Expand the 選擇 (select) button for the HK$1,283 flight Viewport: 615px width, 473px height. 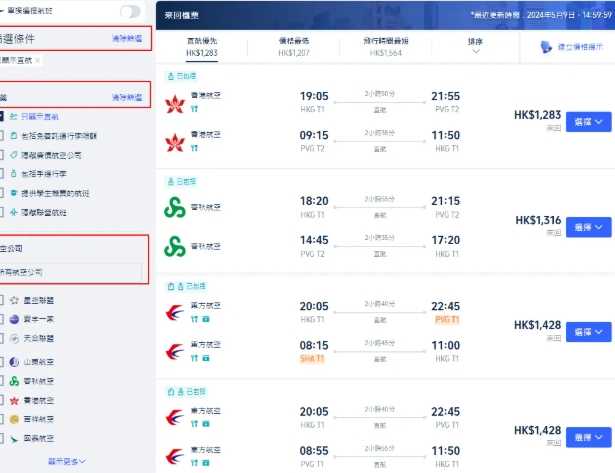pos(589,121)
